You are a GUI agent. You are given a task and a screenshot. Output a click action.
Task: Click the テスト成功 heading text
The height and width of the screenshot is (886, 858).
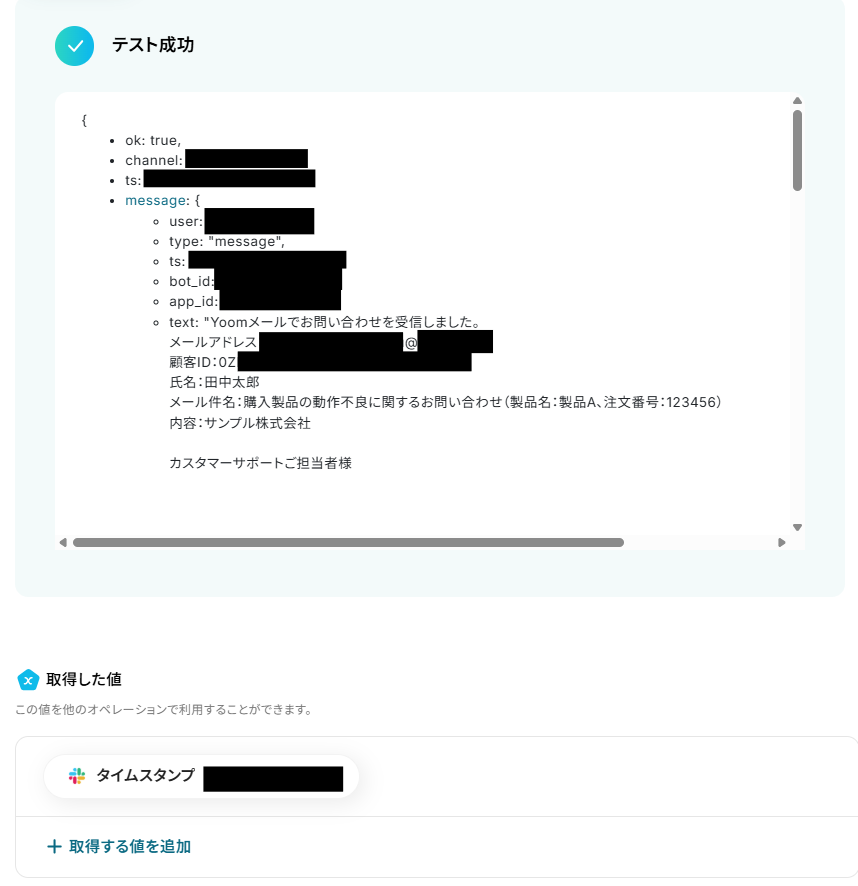pos(153,45)
